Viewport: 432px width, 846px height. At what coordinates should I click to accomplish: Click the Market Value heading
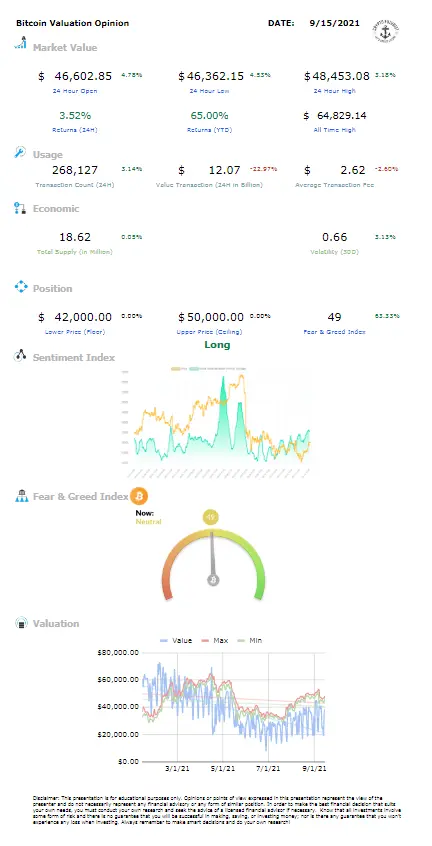coord(65,47)
